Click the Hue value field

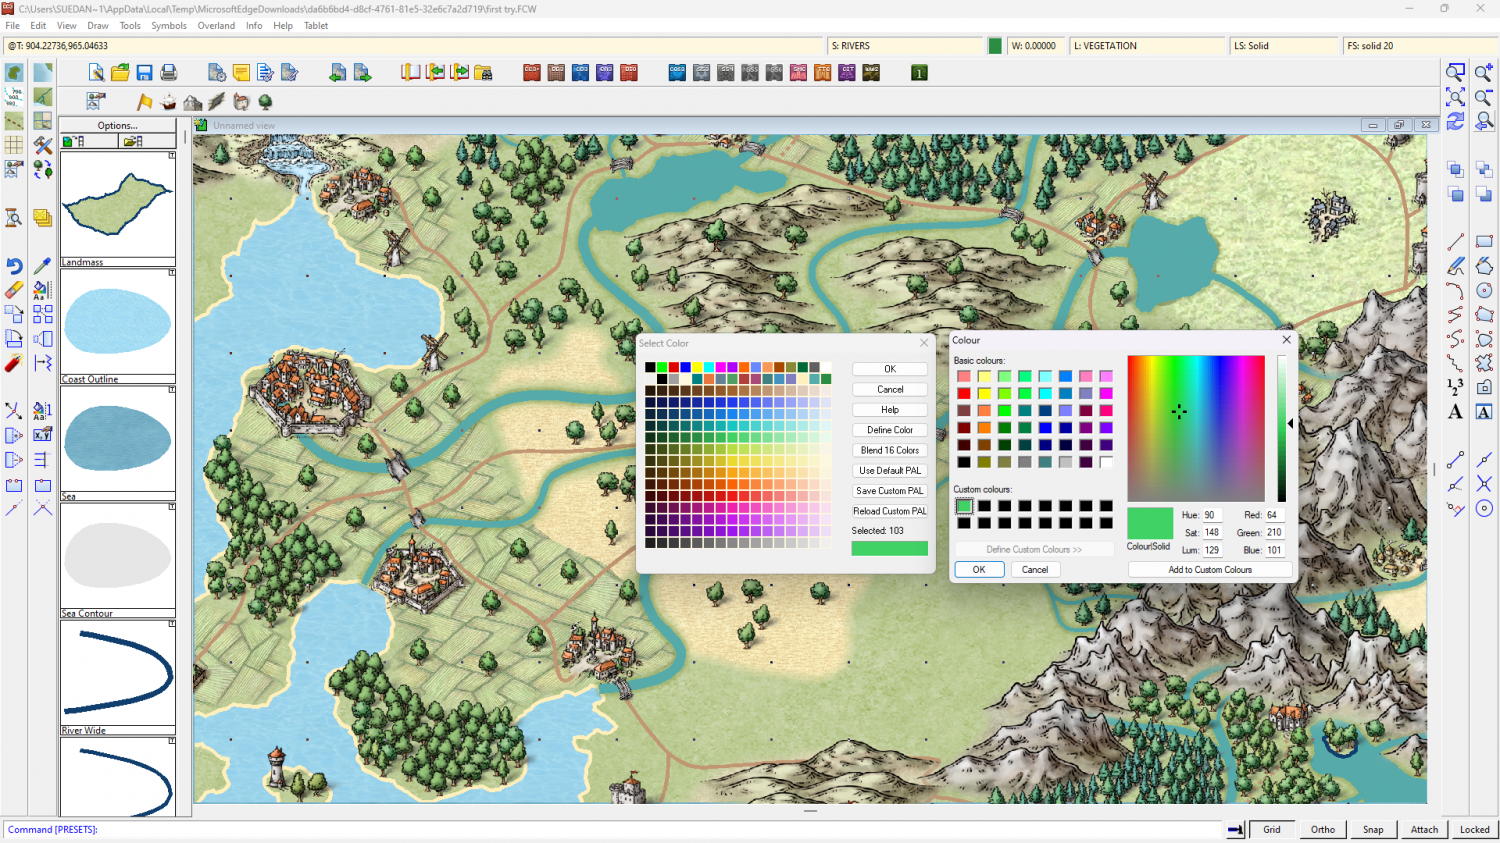(1212, 515)
